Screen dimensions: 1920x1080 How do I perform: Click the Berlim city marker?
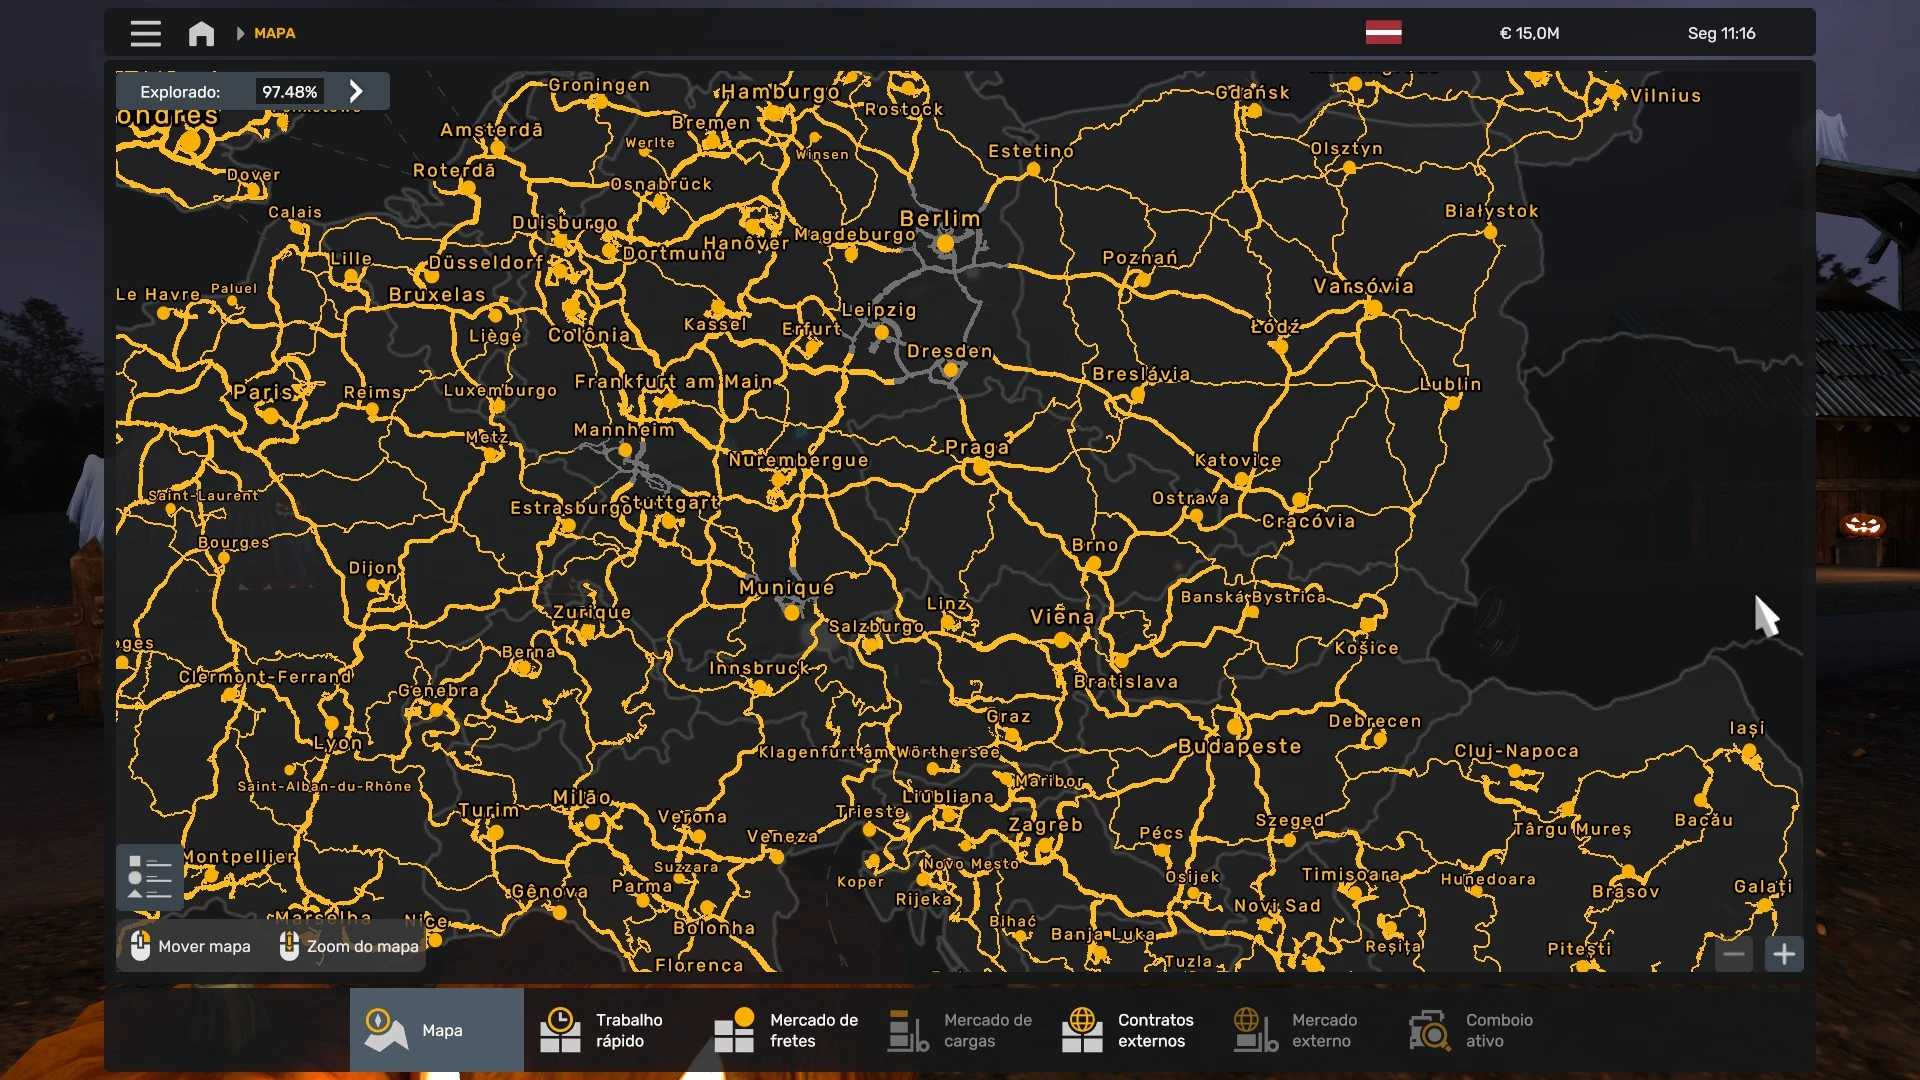945,243
